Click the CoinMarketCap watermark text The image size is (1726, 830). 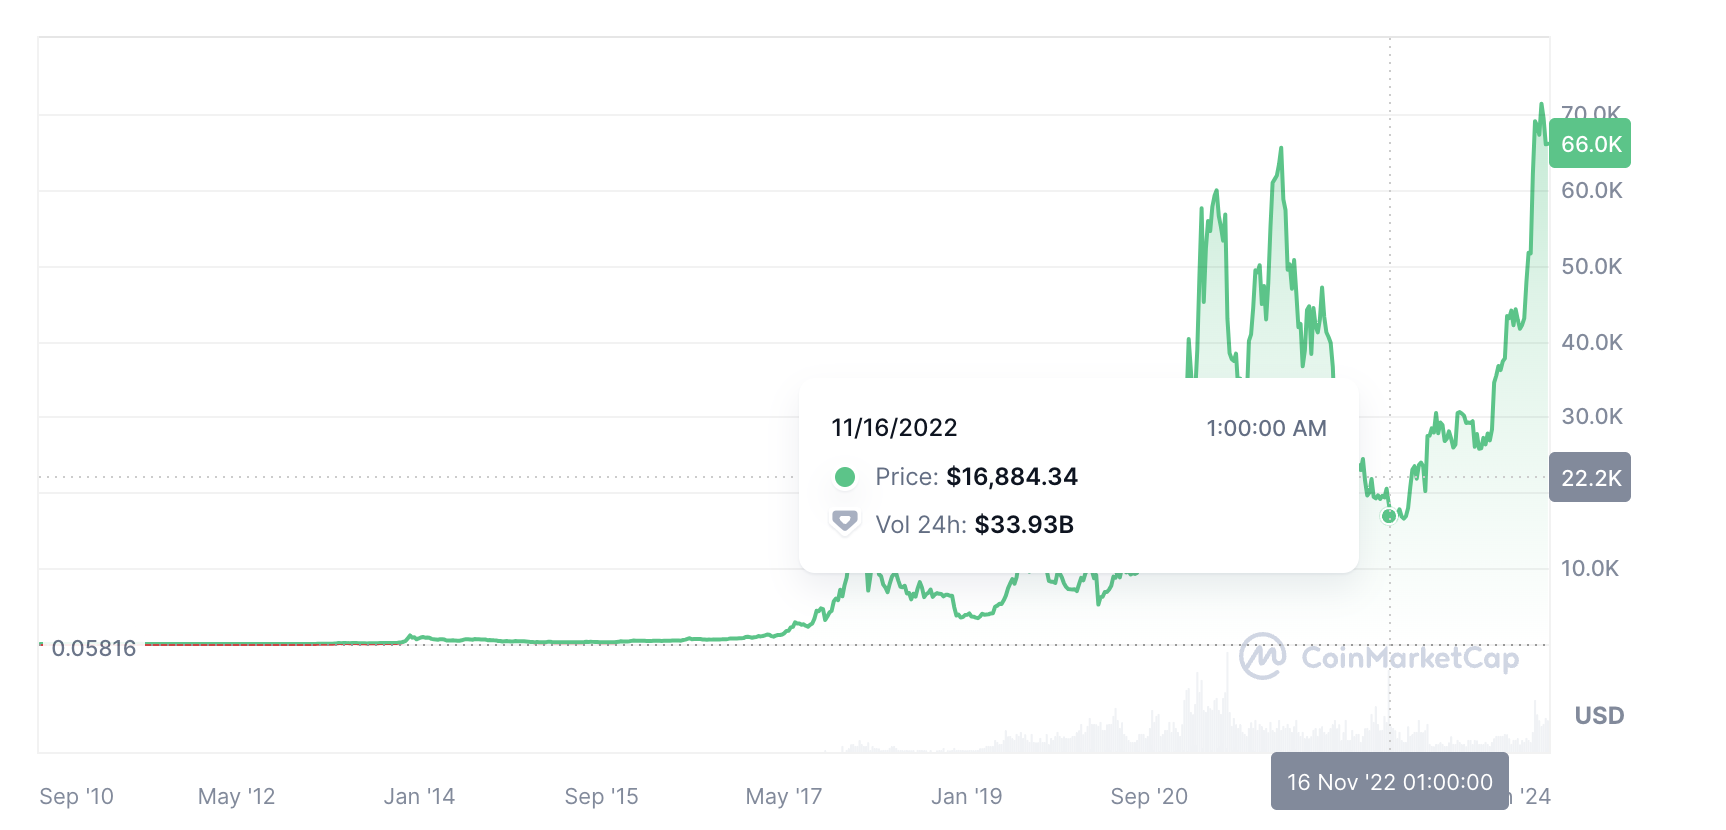(x=1410, y=657)
